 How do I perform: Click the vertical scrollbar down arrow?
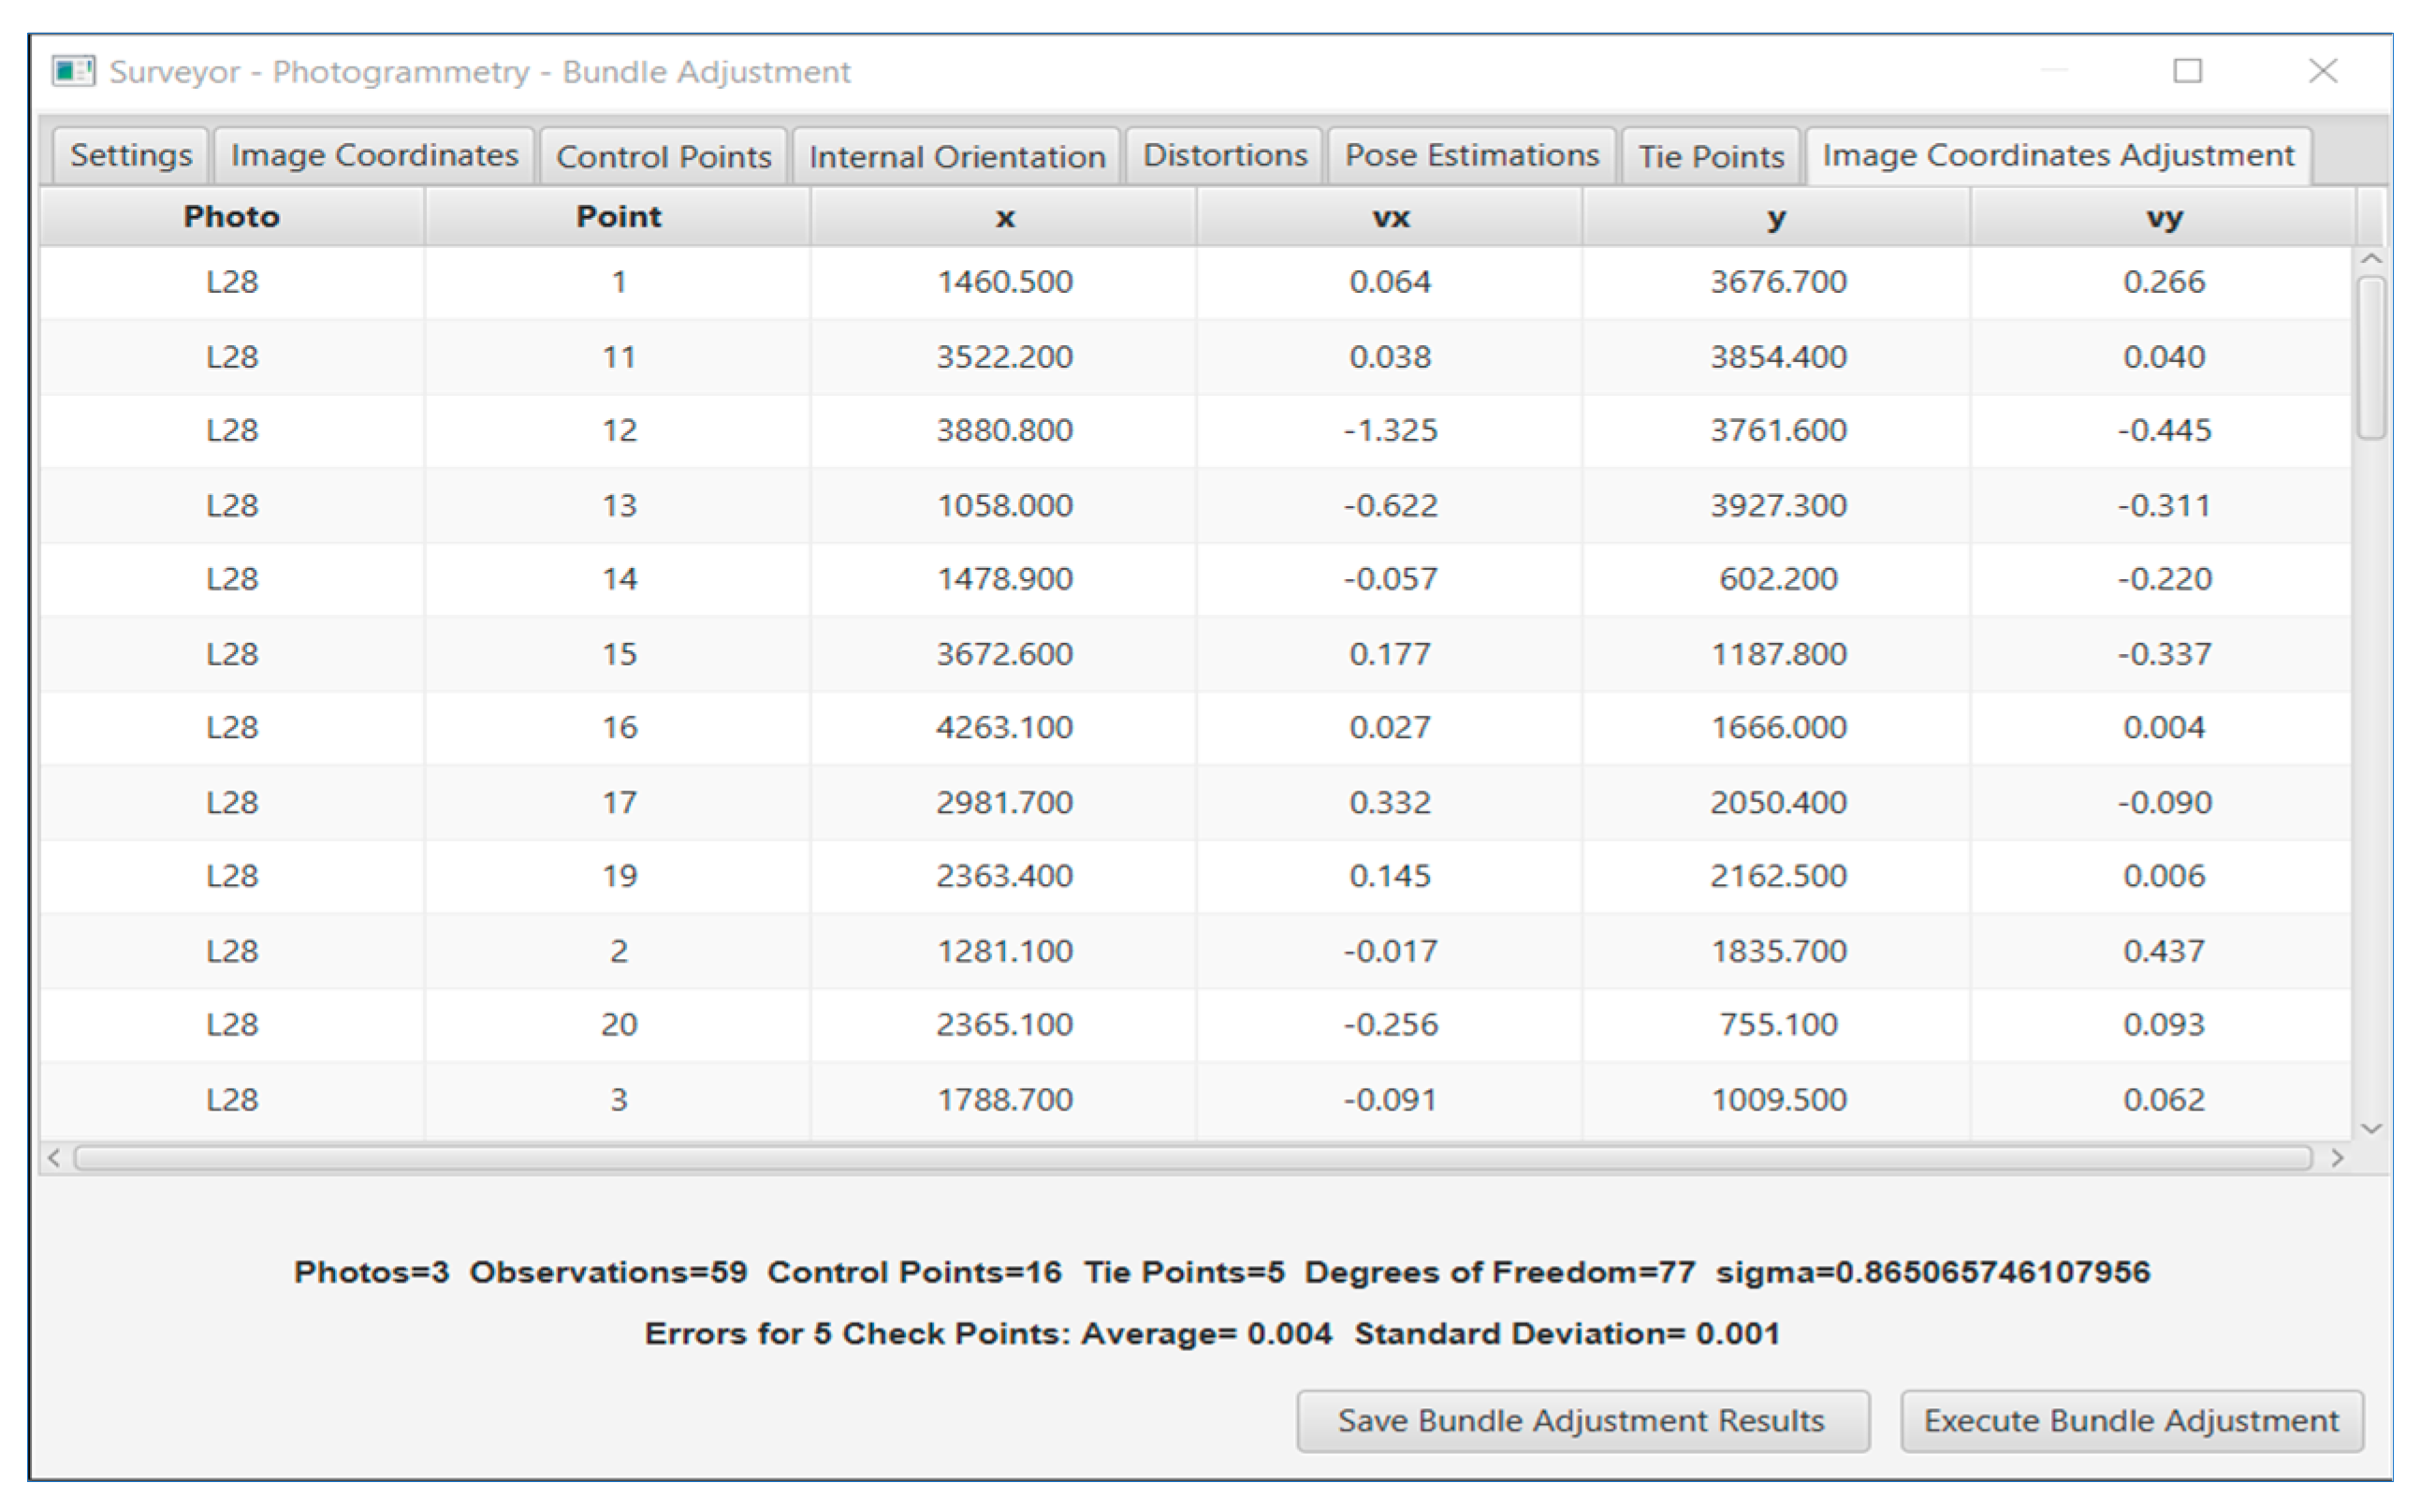pyautogui.click(x=2371, y=1128)
